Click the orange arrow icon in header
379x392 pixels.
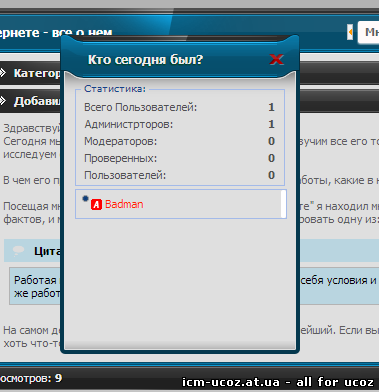[350, 32]
